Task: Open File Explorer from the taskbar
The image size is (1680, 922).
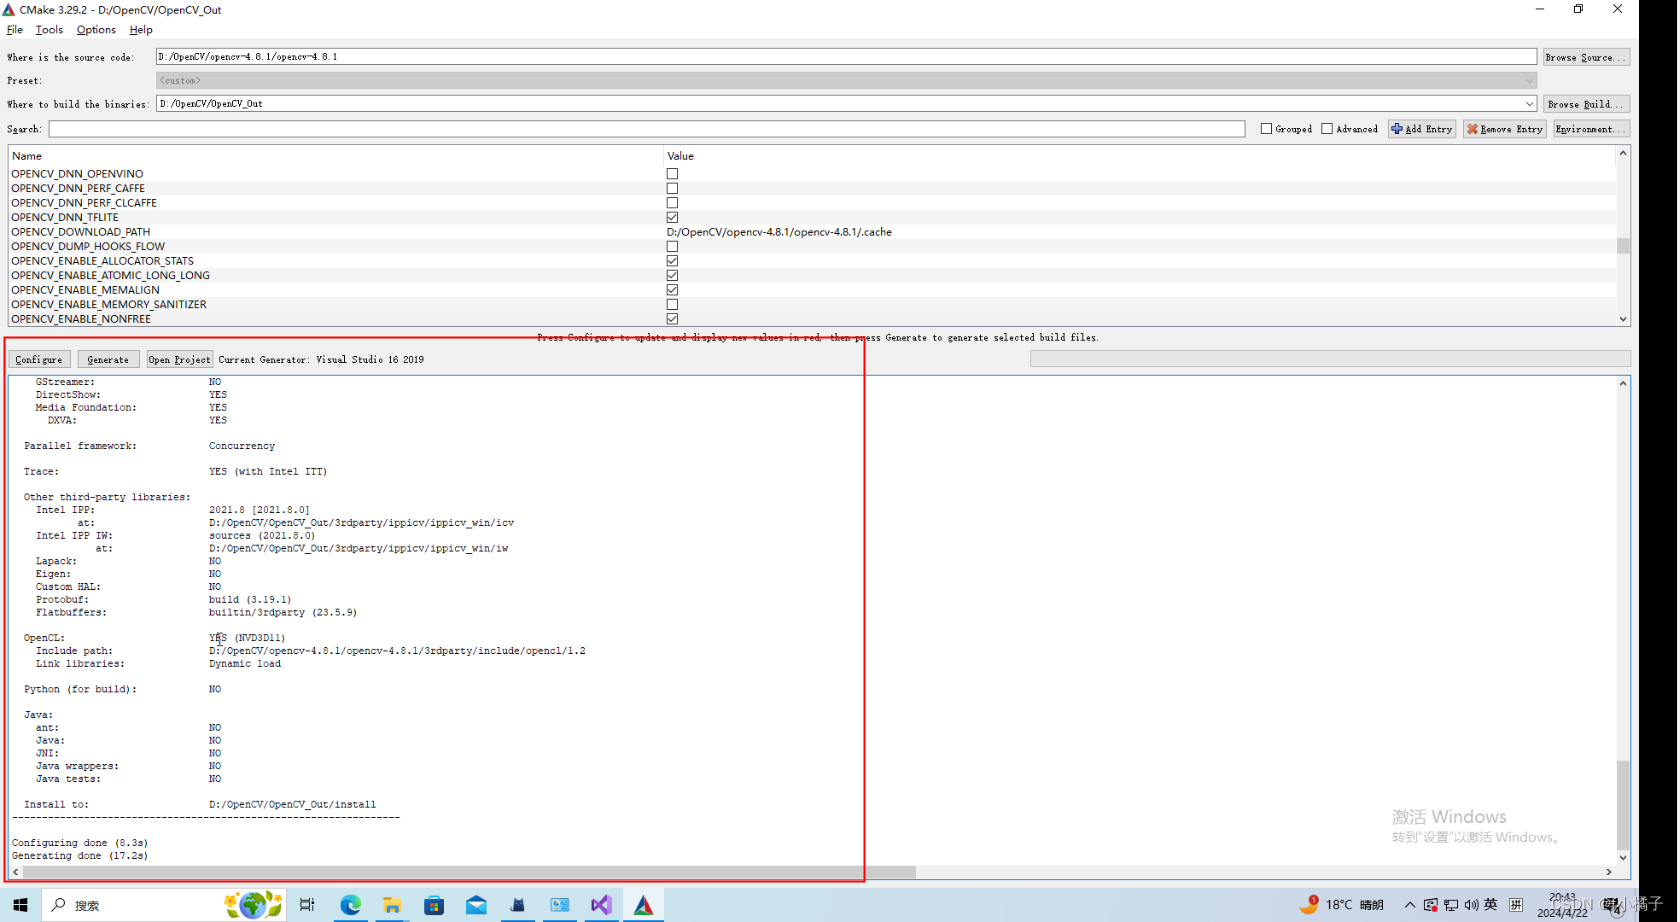Action: point(391,905)
